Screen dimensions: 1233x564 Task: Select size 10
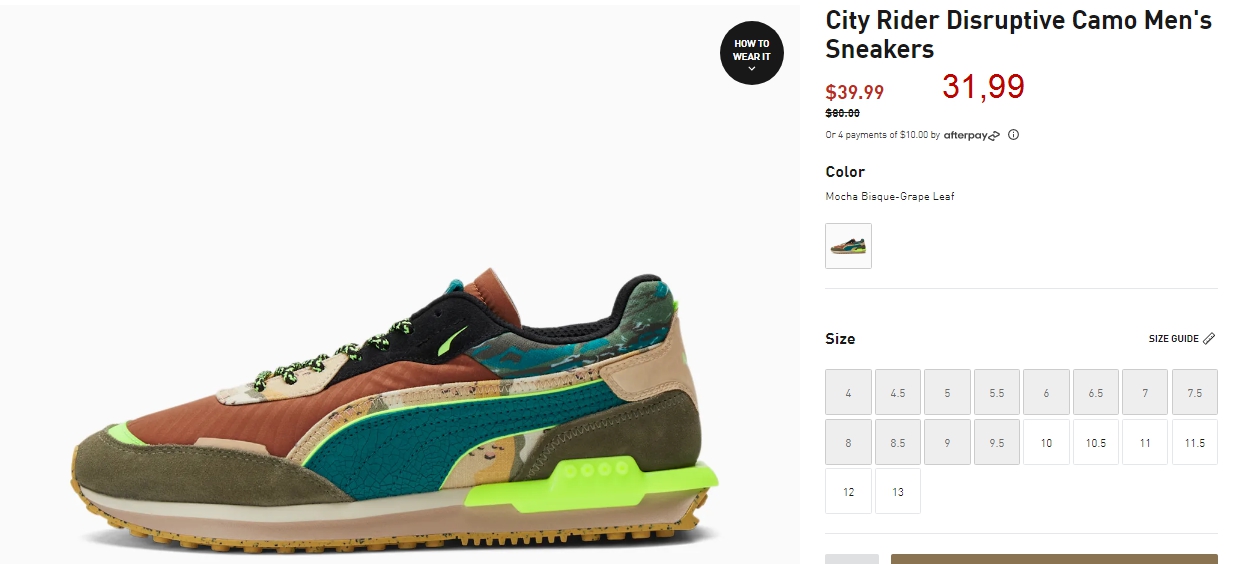click(x=1046, y=442)
